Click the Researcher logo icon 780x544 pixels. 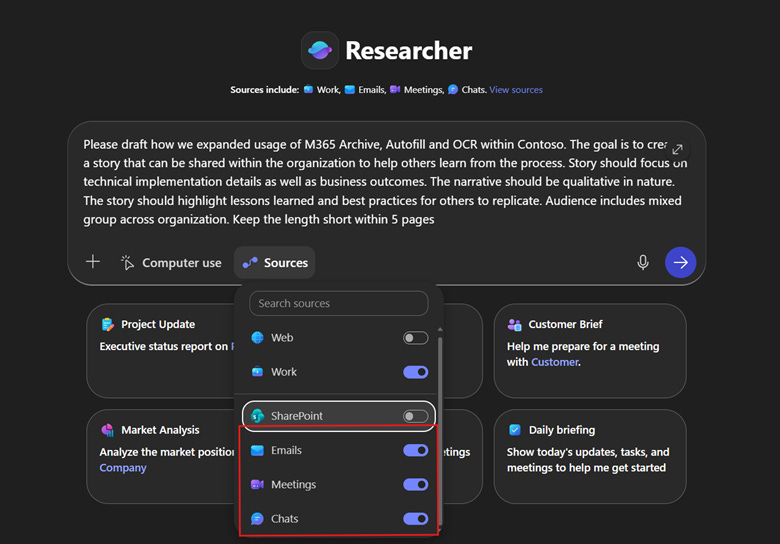coord(320,50)
